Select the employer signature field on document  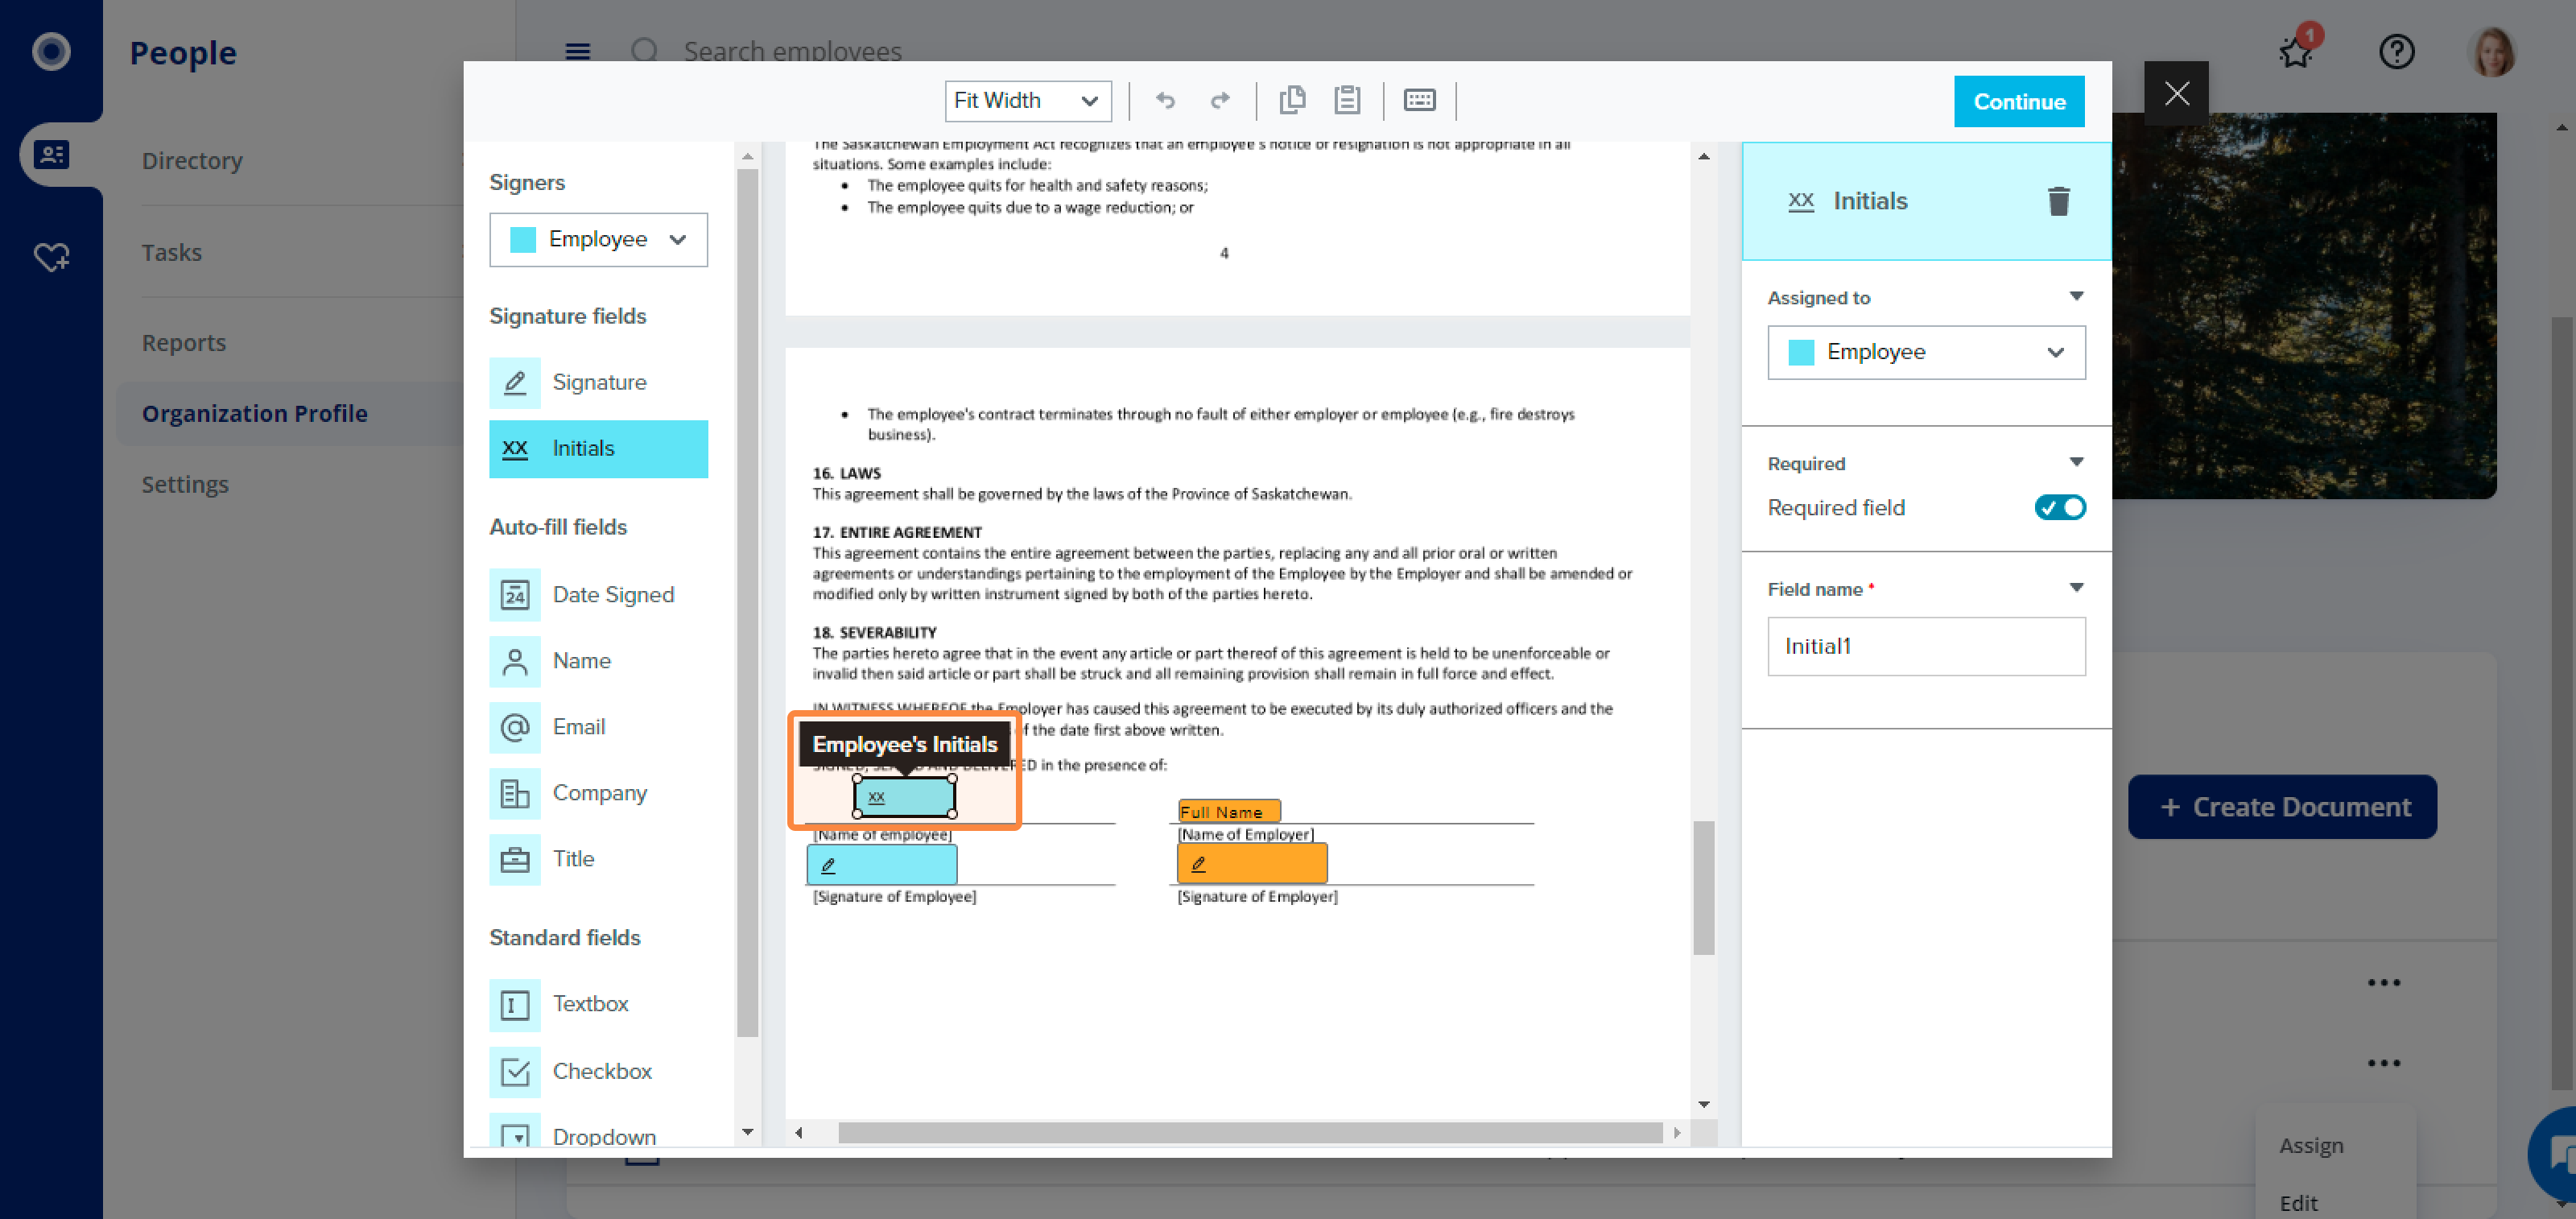pos(1252,863)
